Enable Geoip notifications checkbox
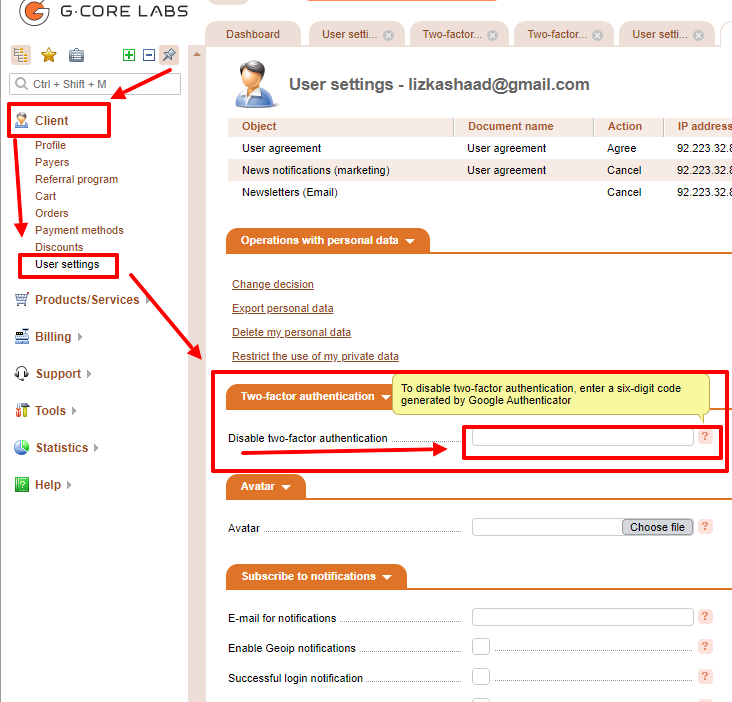This screenshot has width=732, height=702. pos(480,646)
